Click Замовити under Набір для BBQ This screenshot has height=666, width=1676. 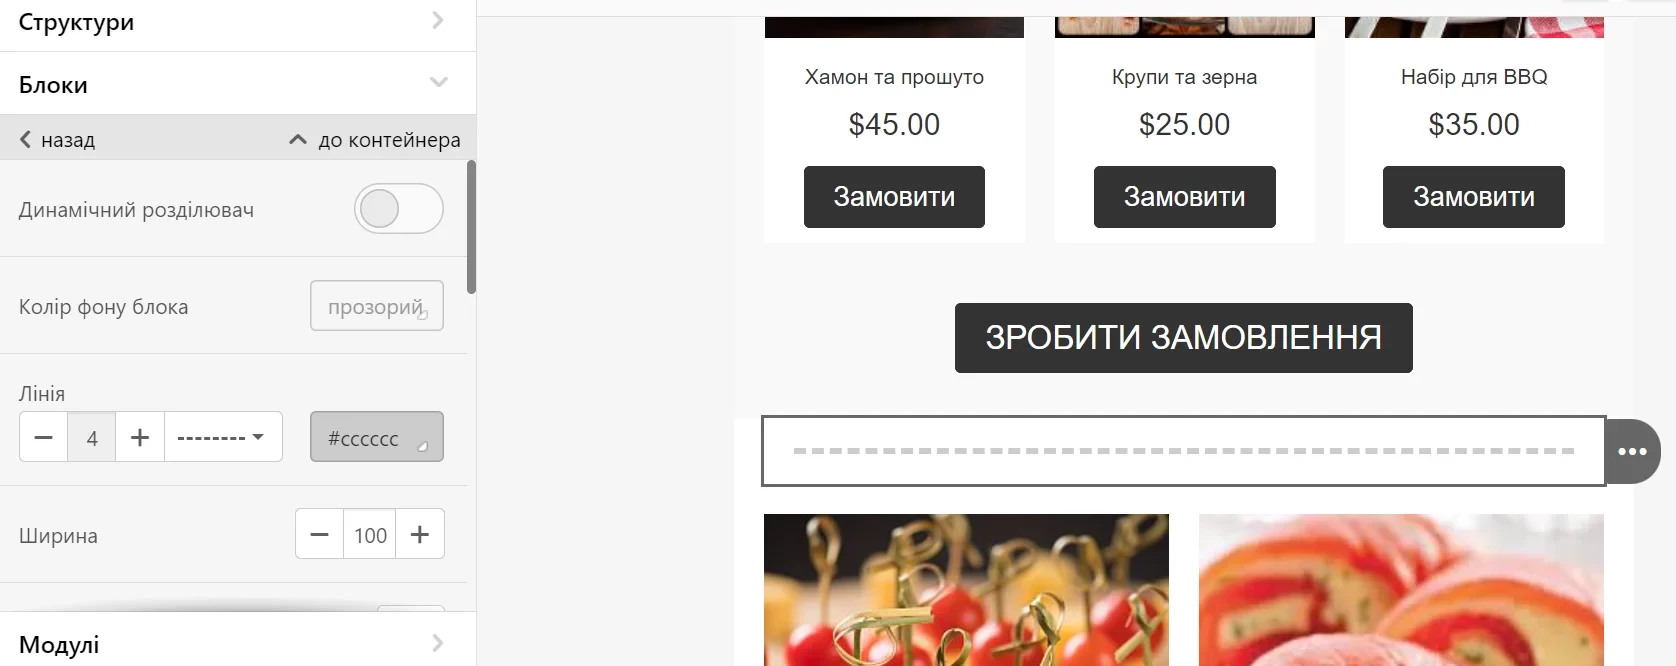(1474, 197)
